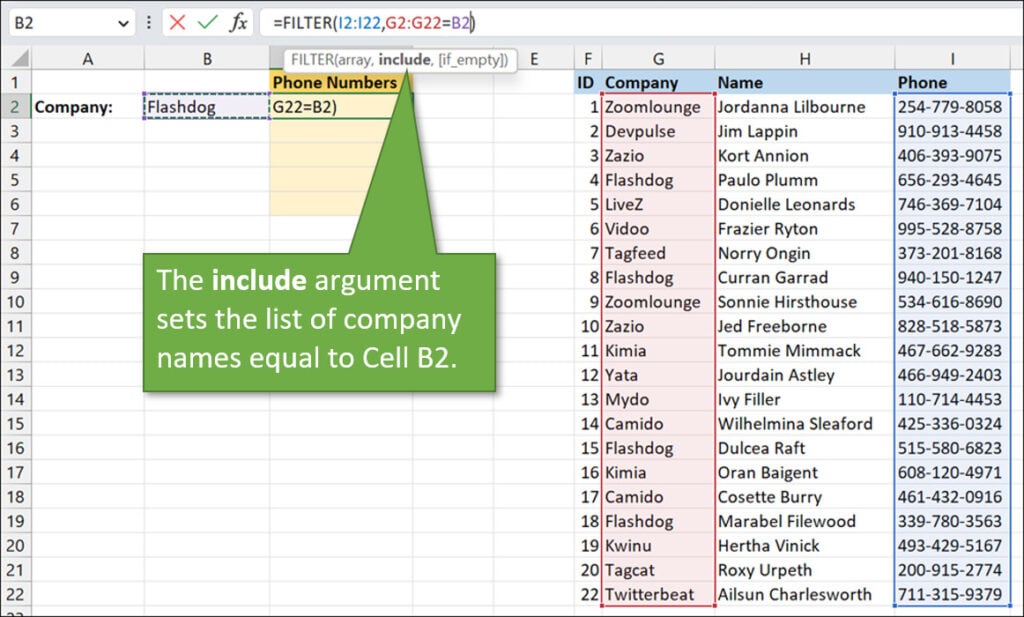Click the FILTER function name in the tooltip

click(x=311, y=59)
